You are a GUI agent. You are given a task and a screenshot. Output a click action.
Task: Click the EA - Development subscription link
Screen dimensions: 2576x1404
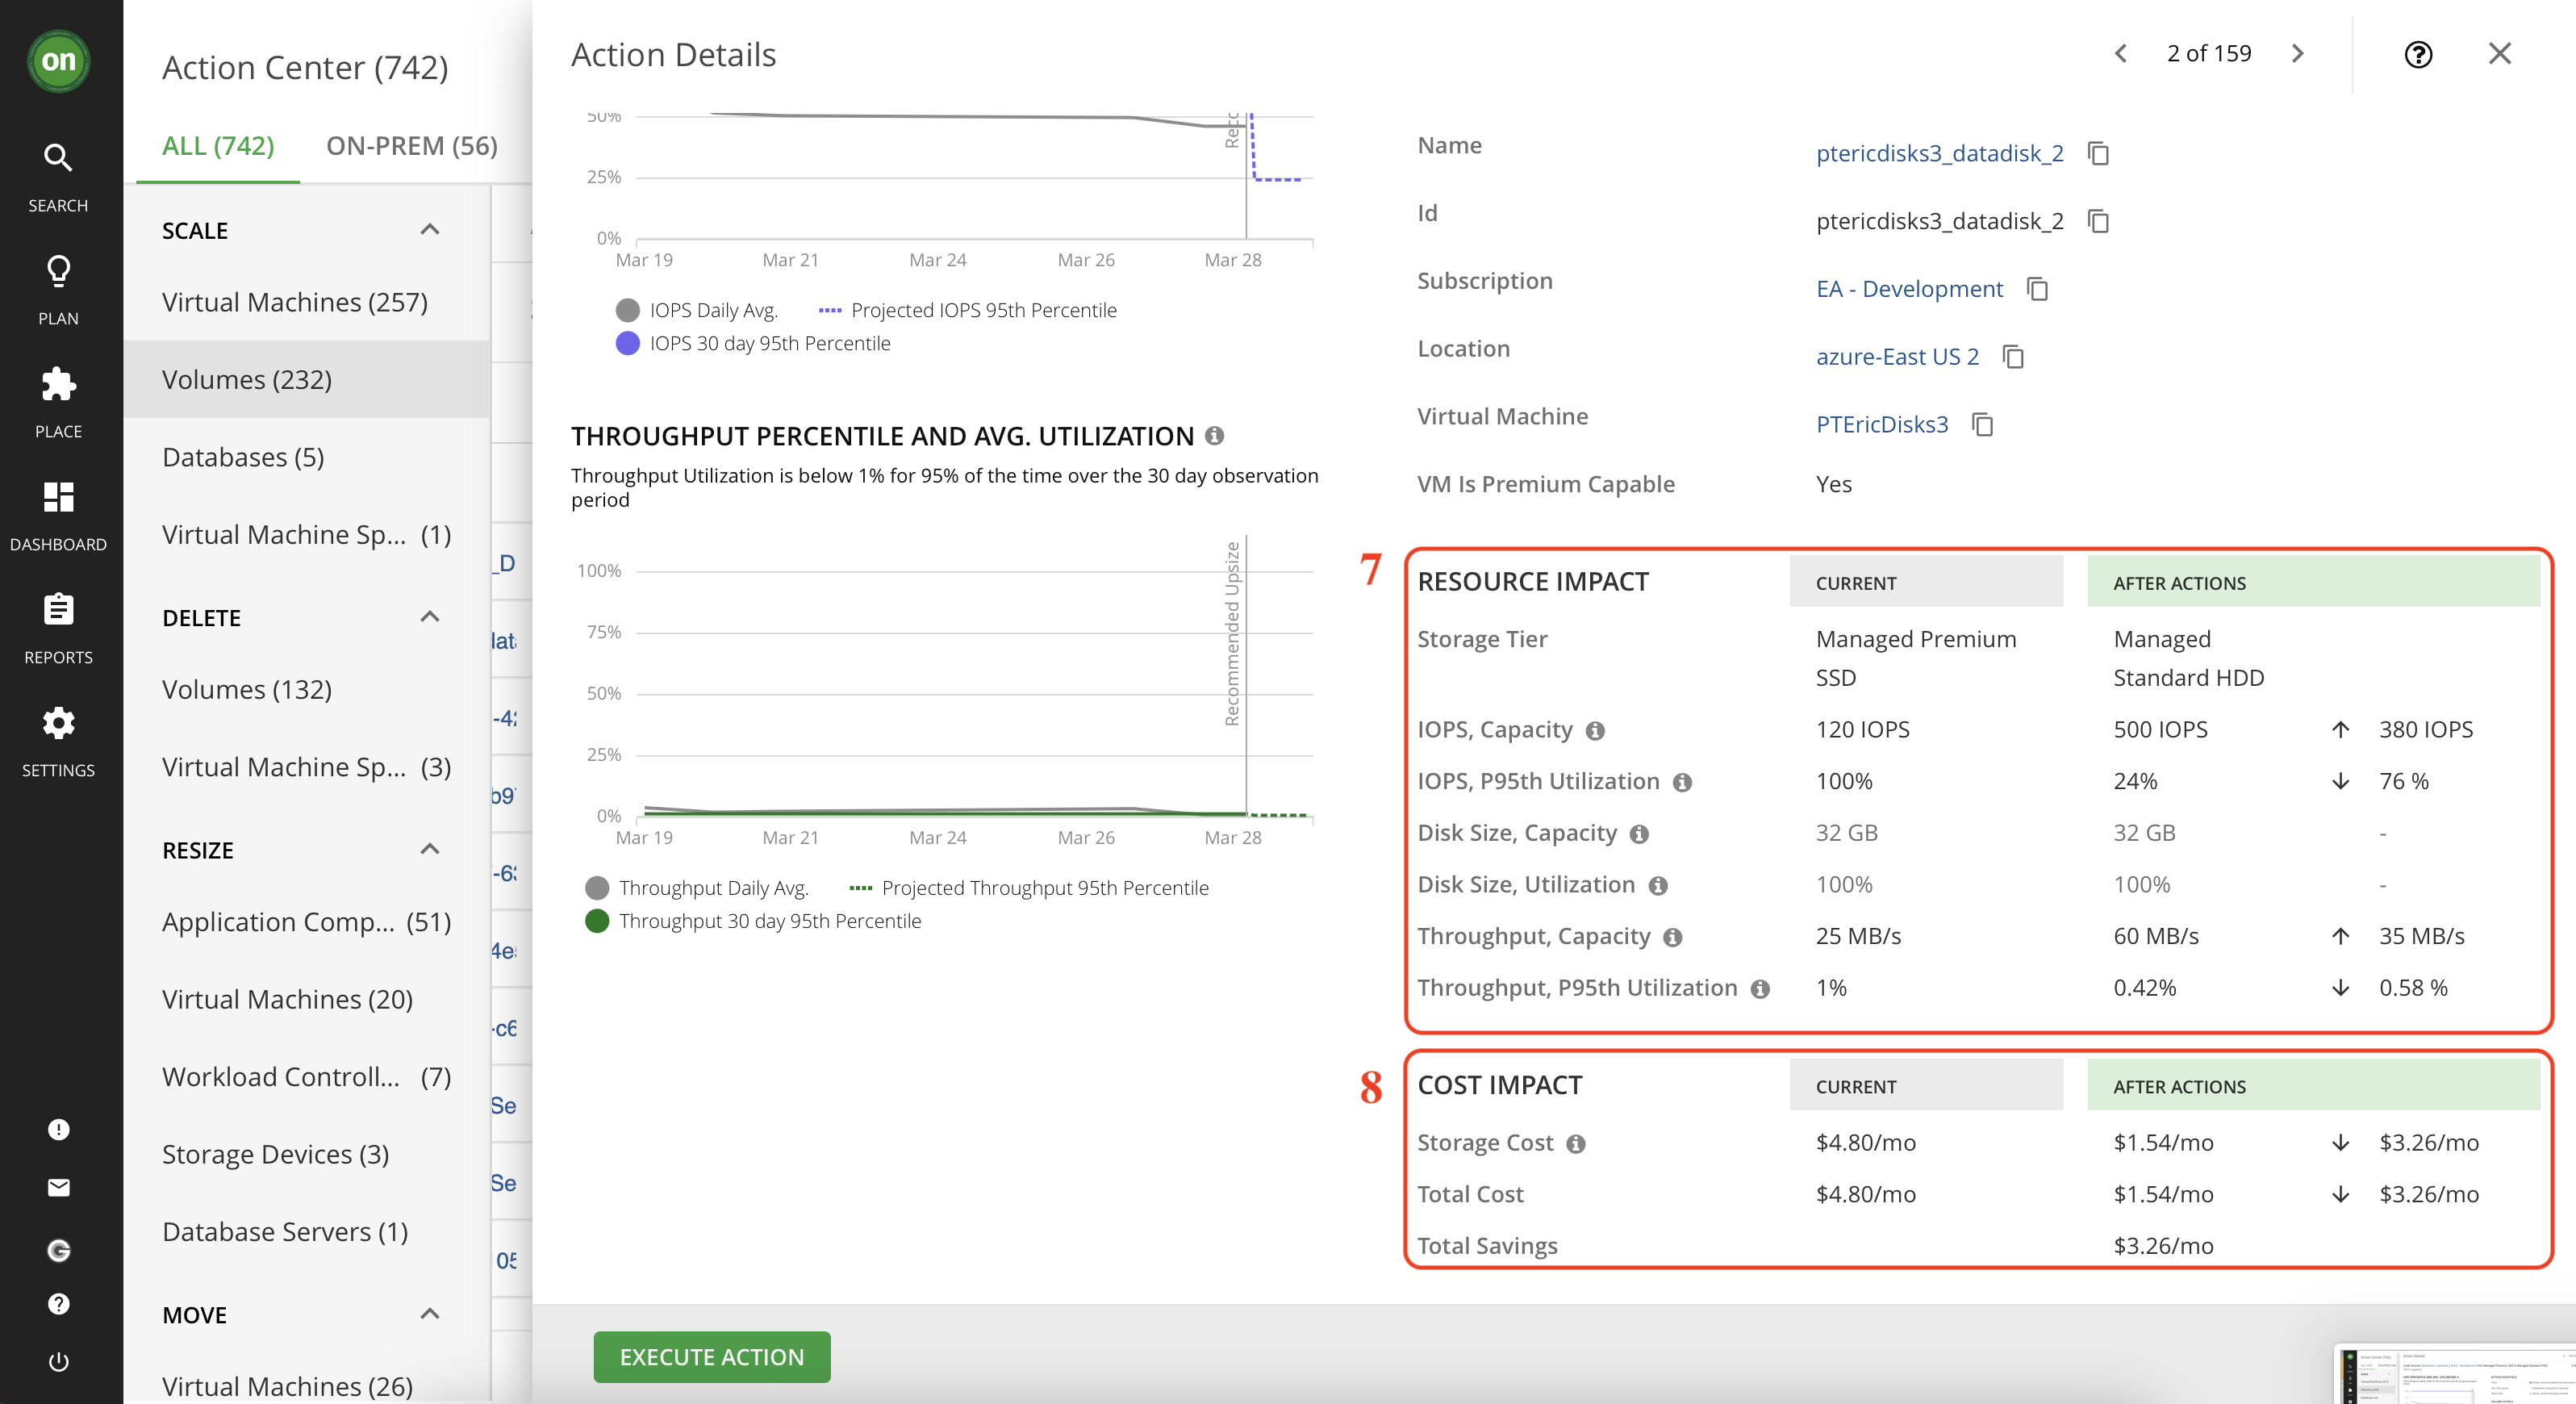pyautogui.click(x=1909, y=287)
